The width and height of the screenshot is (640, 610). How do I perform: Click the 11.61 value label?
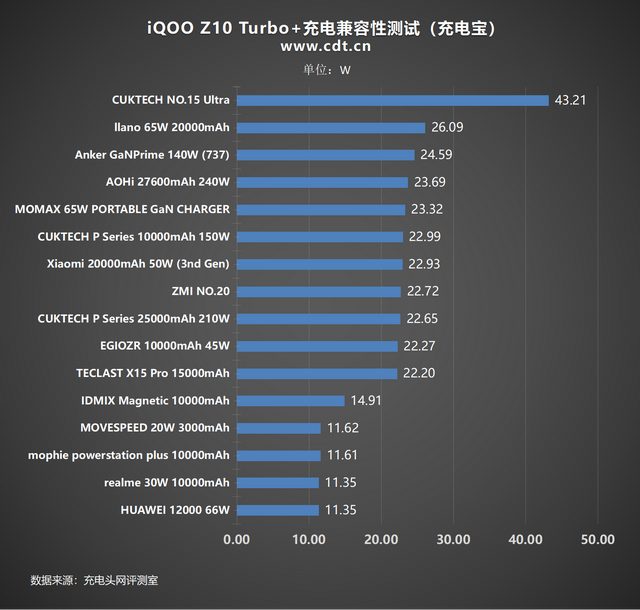coord(342,456)
